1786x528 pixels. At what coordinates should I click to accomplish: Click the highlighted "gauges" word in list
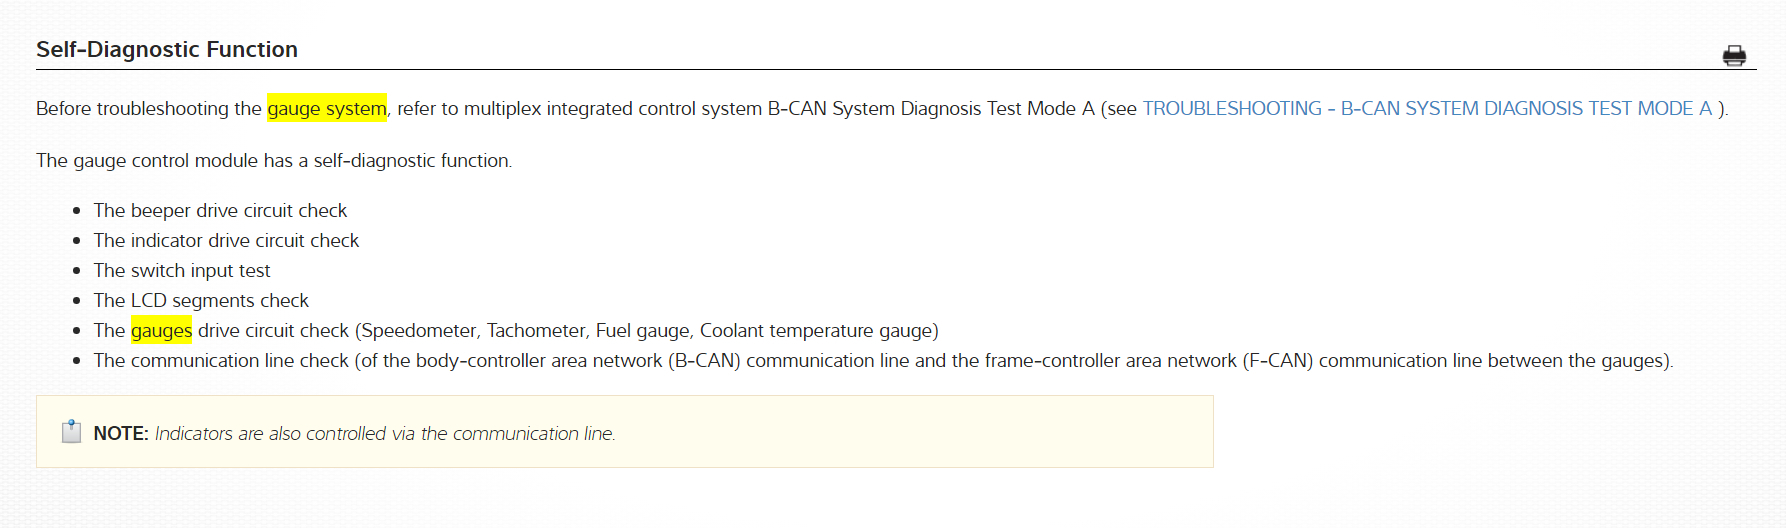(161, 331)
